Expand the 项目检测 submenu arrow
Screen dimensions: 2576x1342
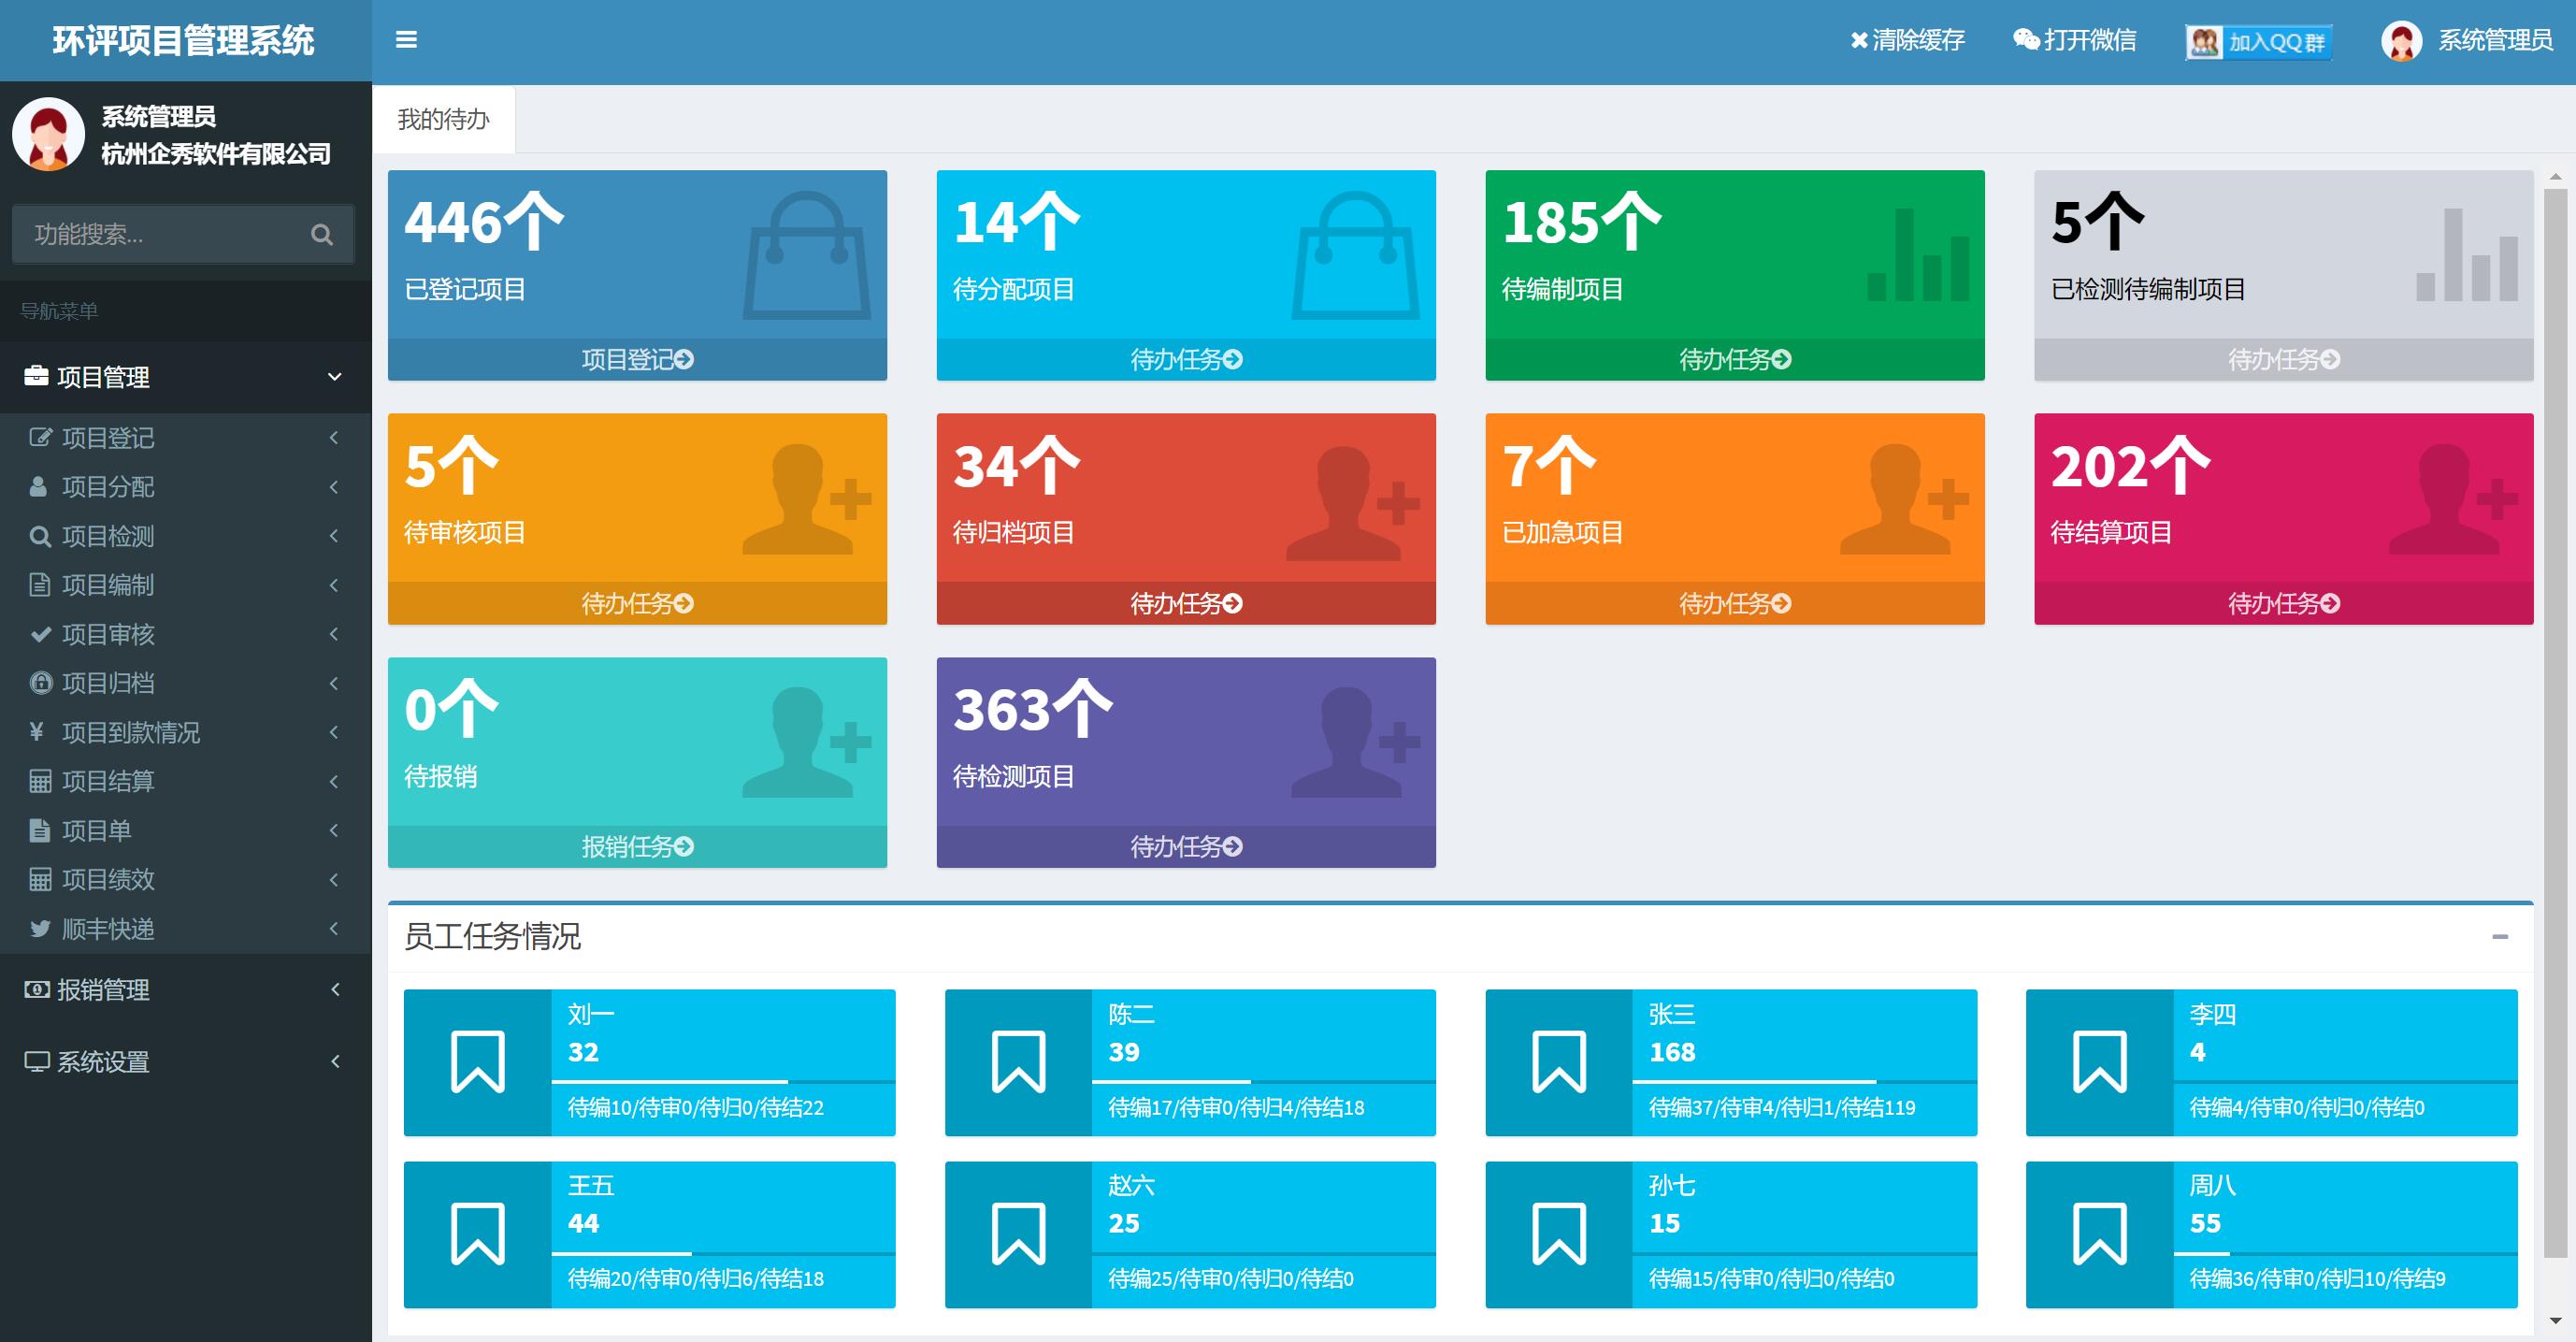[334, 536]
